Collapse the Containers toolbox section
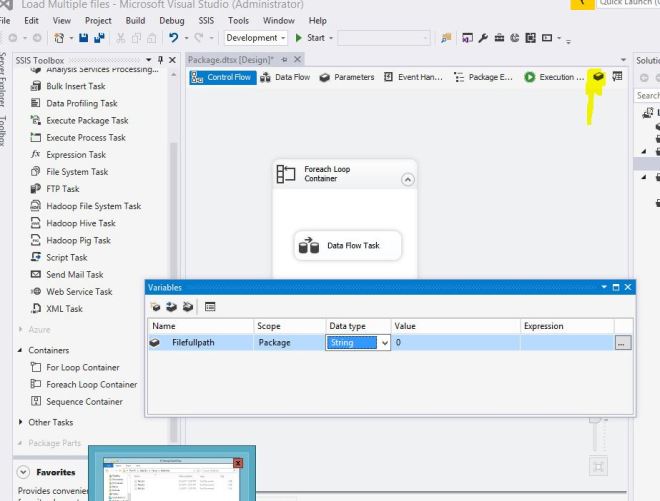 coord(21,350)
